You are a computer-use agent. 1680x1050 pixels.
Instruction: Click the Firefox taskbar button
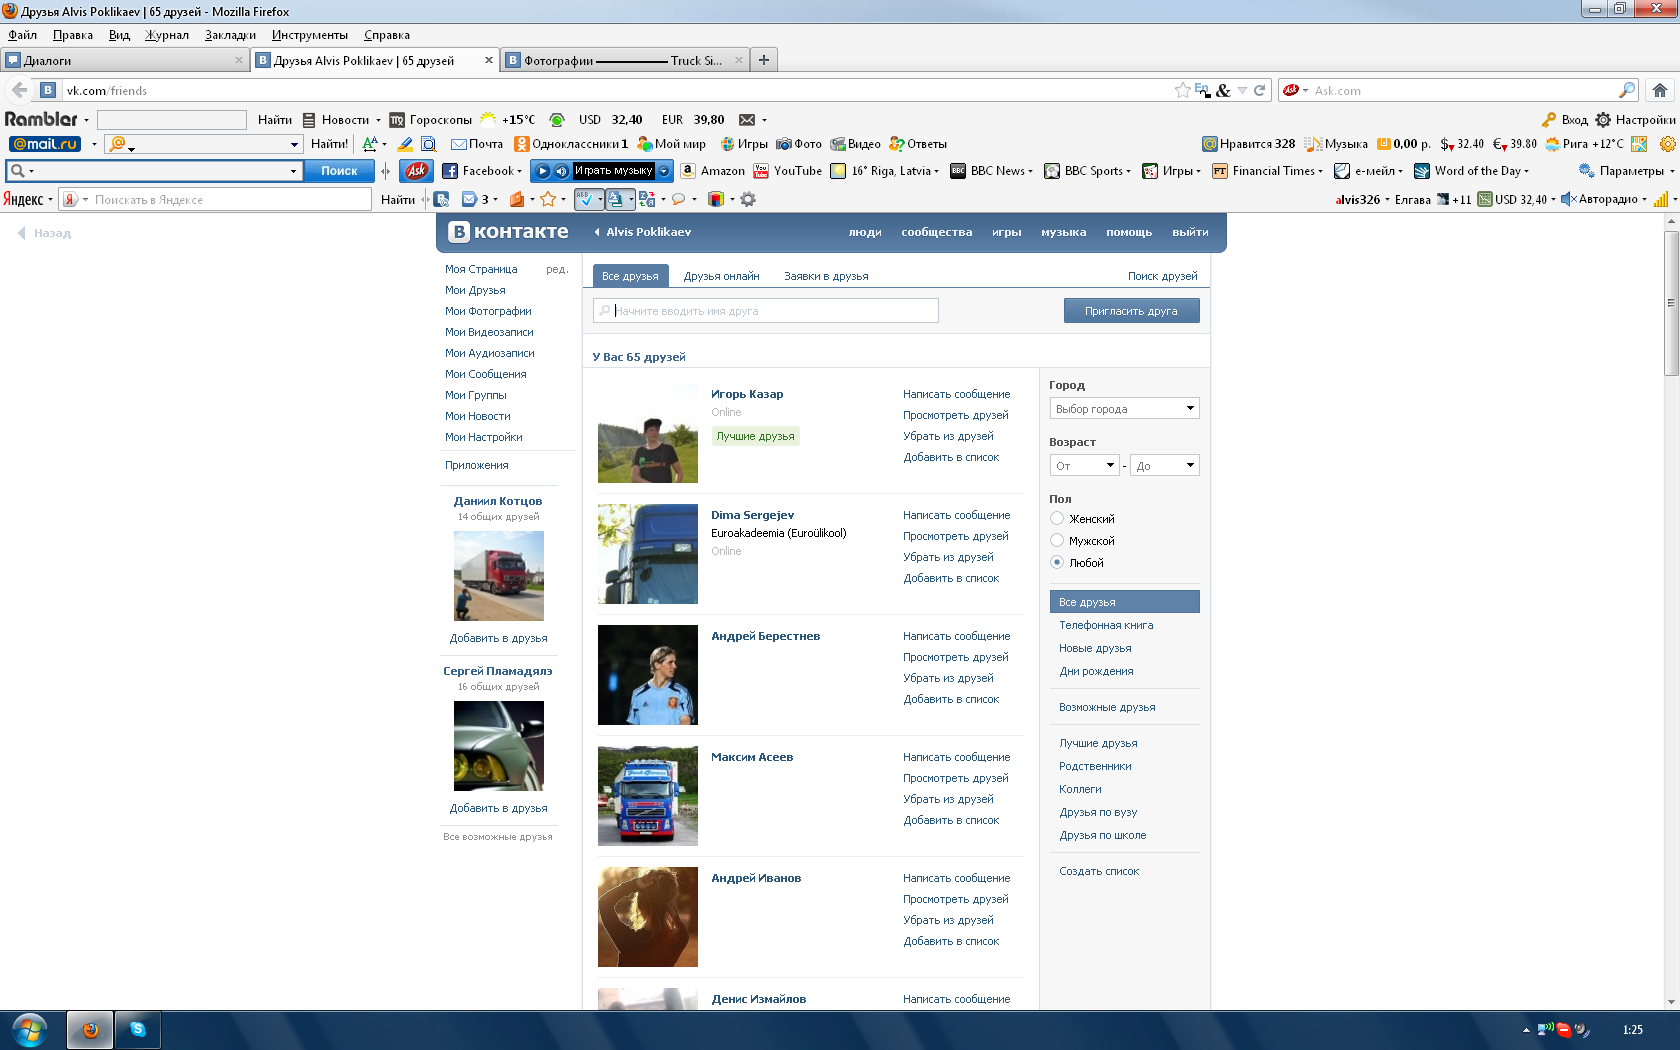pos(90,1029)
